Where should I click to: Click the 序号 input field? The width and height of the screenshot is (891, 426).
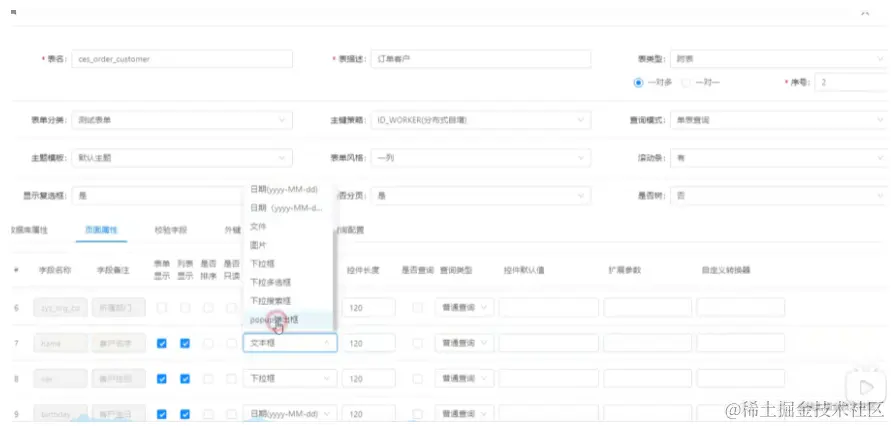click(851, 82)
